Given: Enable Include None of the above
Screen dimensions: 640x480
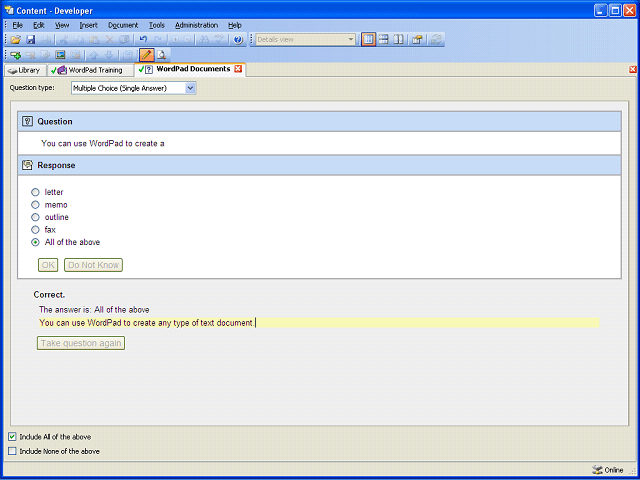Looking at the screenshot, I should (12, 451).
